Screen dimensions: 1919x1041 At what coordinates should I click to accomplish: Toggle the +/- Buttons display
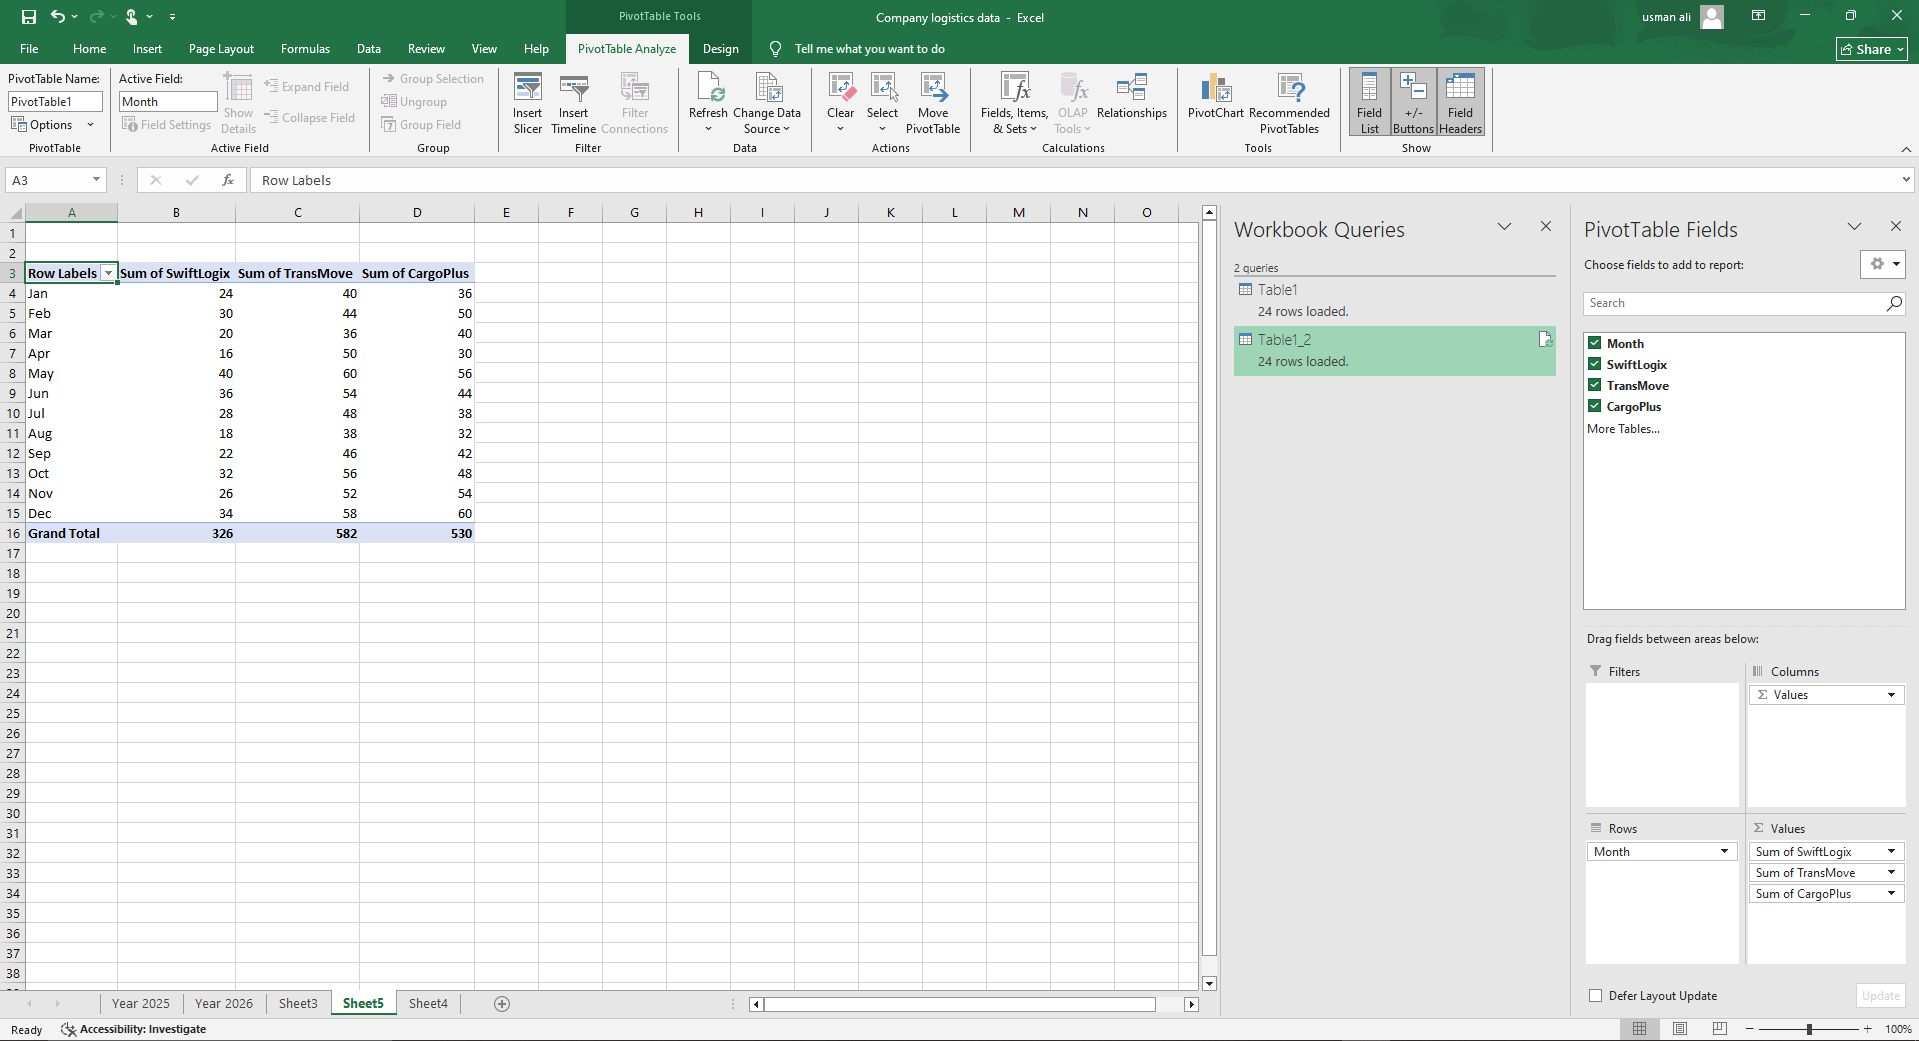(1413, 102)
